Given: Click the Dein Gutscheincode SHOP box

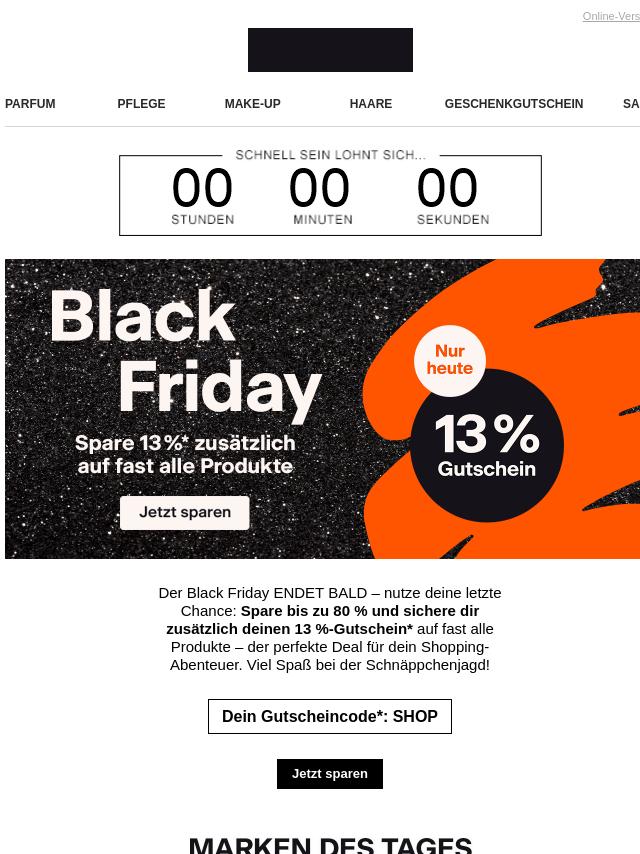Looking at the screenshot, I should [330, 716].
